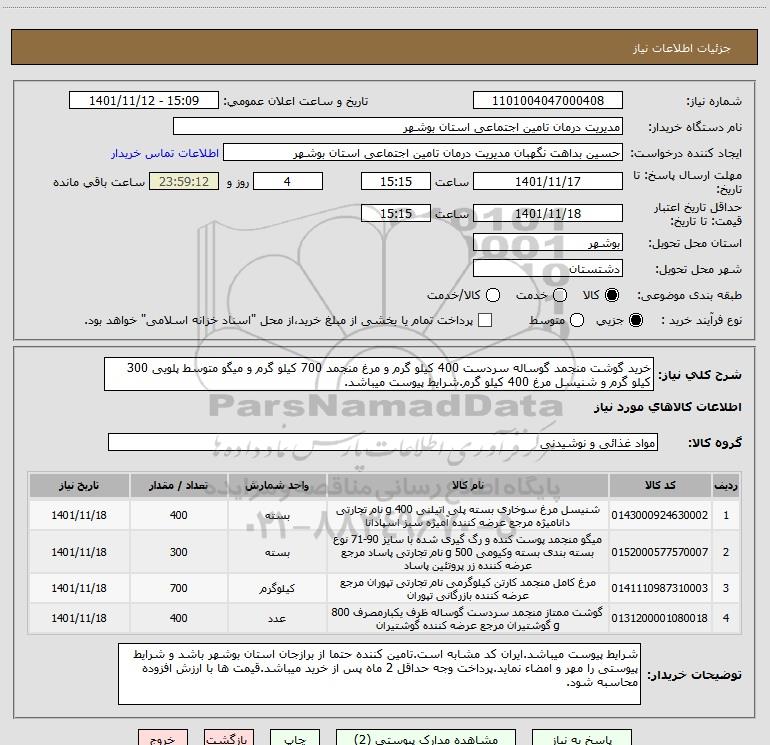
Task: Click the buyer organization name field
Action: point(398,127)
